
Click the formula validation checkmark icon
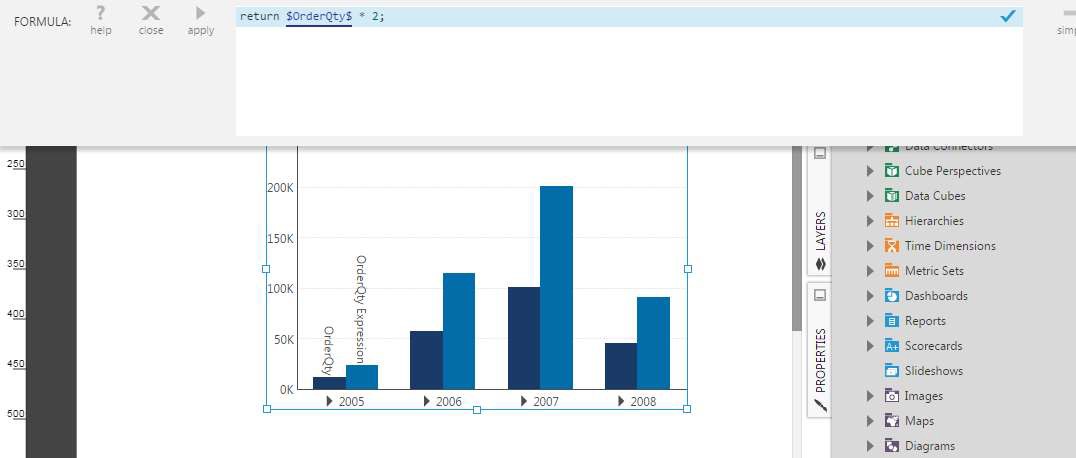[1008, 16]
